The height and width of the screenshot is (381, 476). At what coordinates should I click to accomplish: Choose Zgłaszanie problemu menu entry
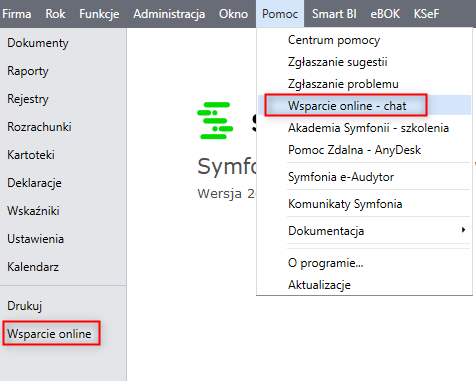coord(343,84)
